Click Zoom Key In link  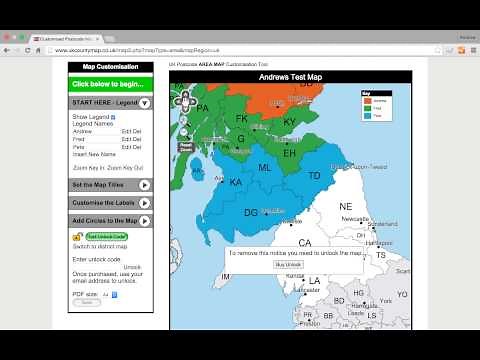(89, 168)
